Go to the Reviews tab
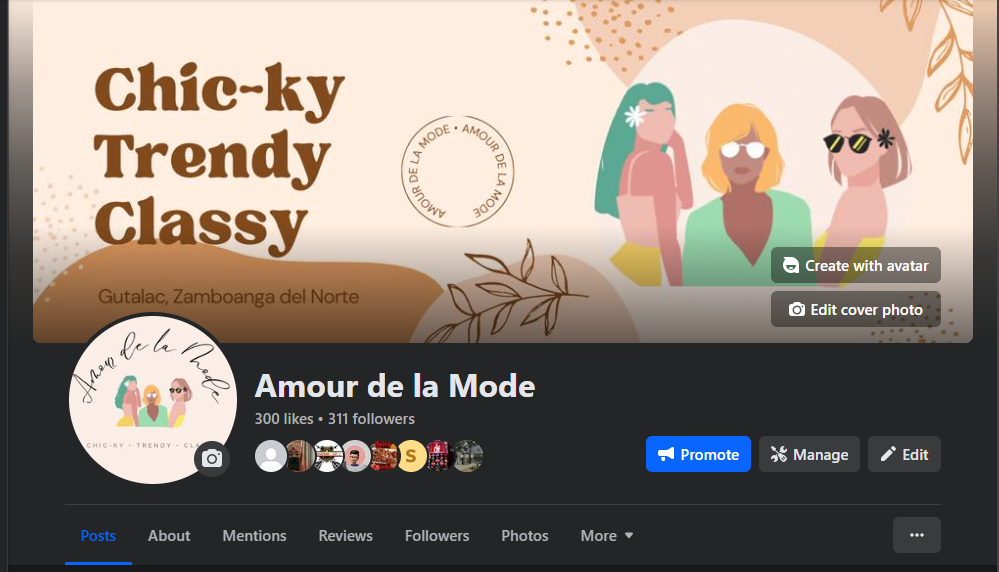999x572 pixels. 345,536
